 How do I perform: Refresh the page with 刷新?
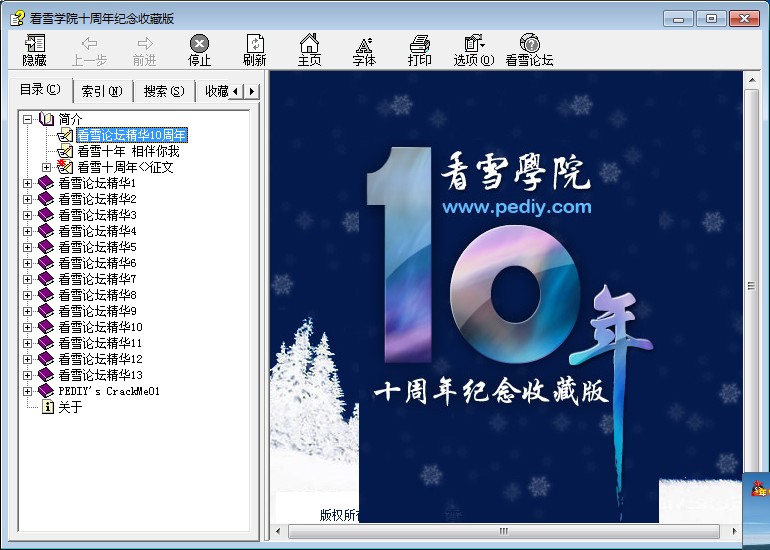tap(254, 50)
